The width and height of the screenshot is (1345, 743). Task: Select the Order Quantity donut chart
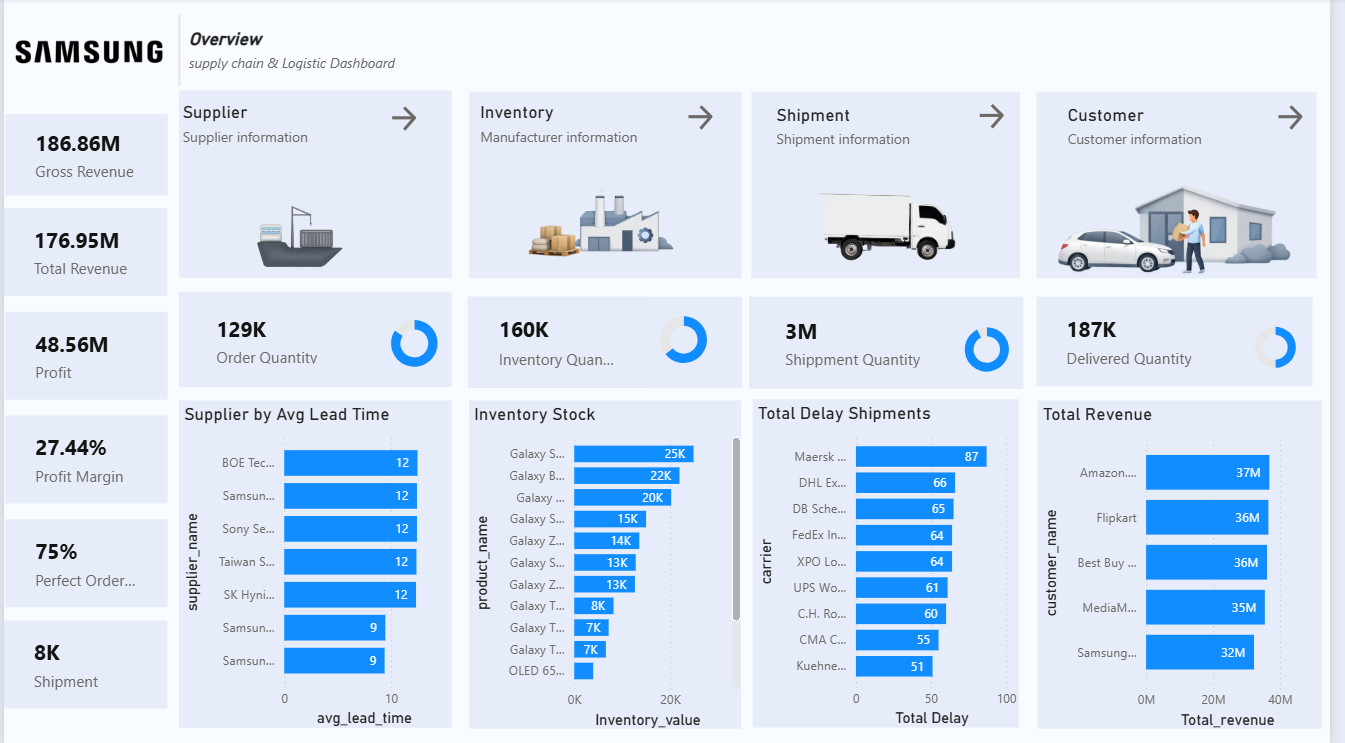click(414, 343)
